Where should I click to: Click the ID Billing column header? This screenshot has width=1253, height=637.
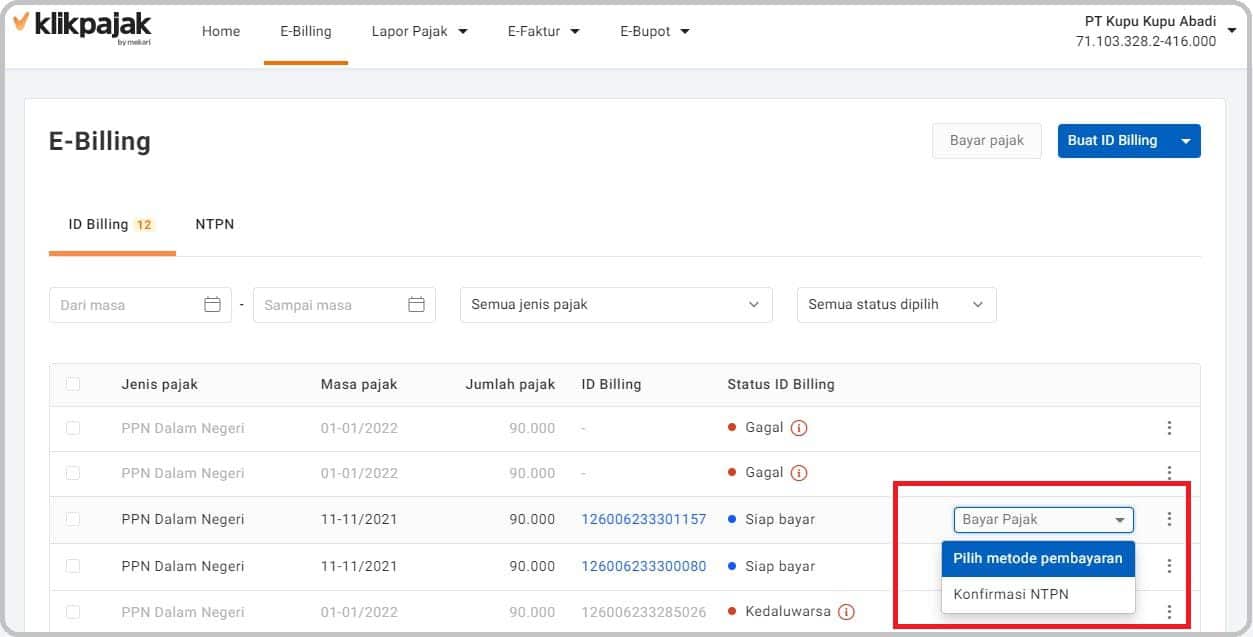click(611, 384)
